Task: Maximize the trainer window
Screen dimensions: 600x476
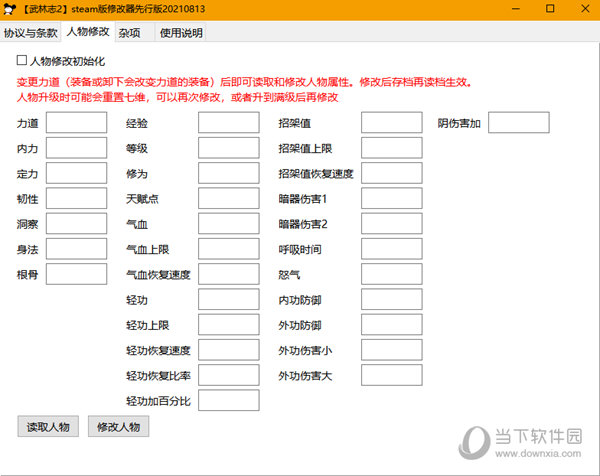Action: pyautogui.click(x=550, y=9)
